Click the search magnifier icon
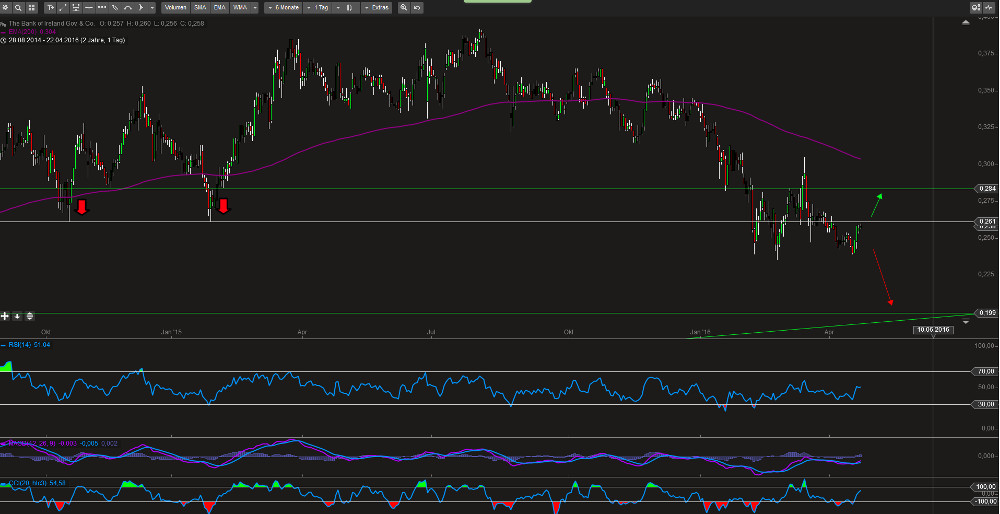This screenshot has height=514, width=1000. 18,8
